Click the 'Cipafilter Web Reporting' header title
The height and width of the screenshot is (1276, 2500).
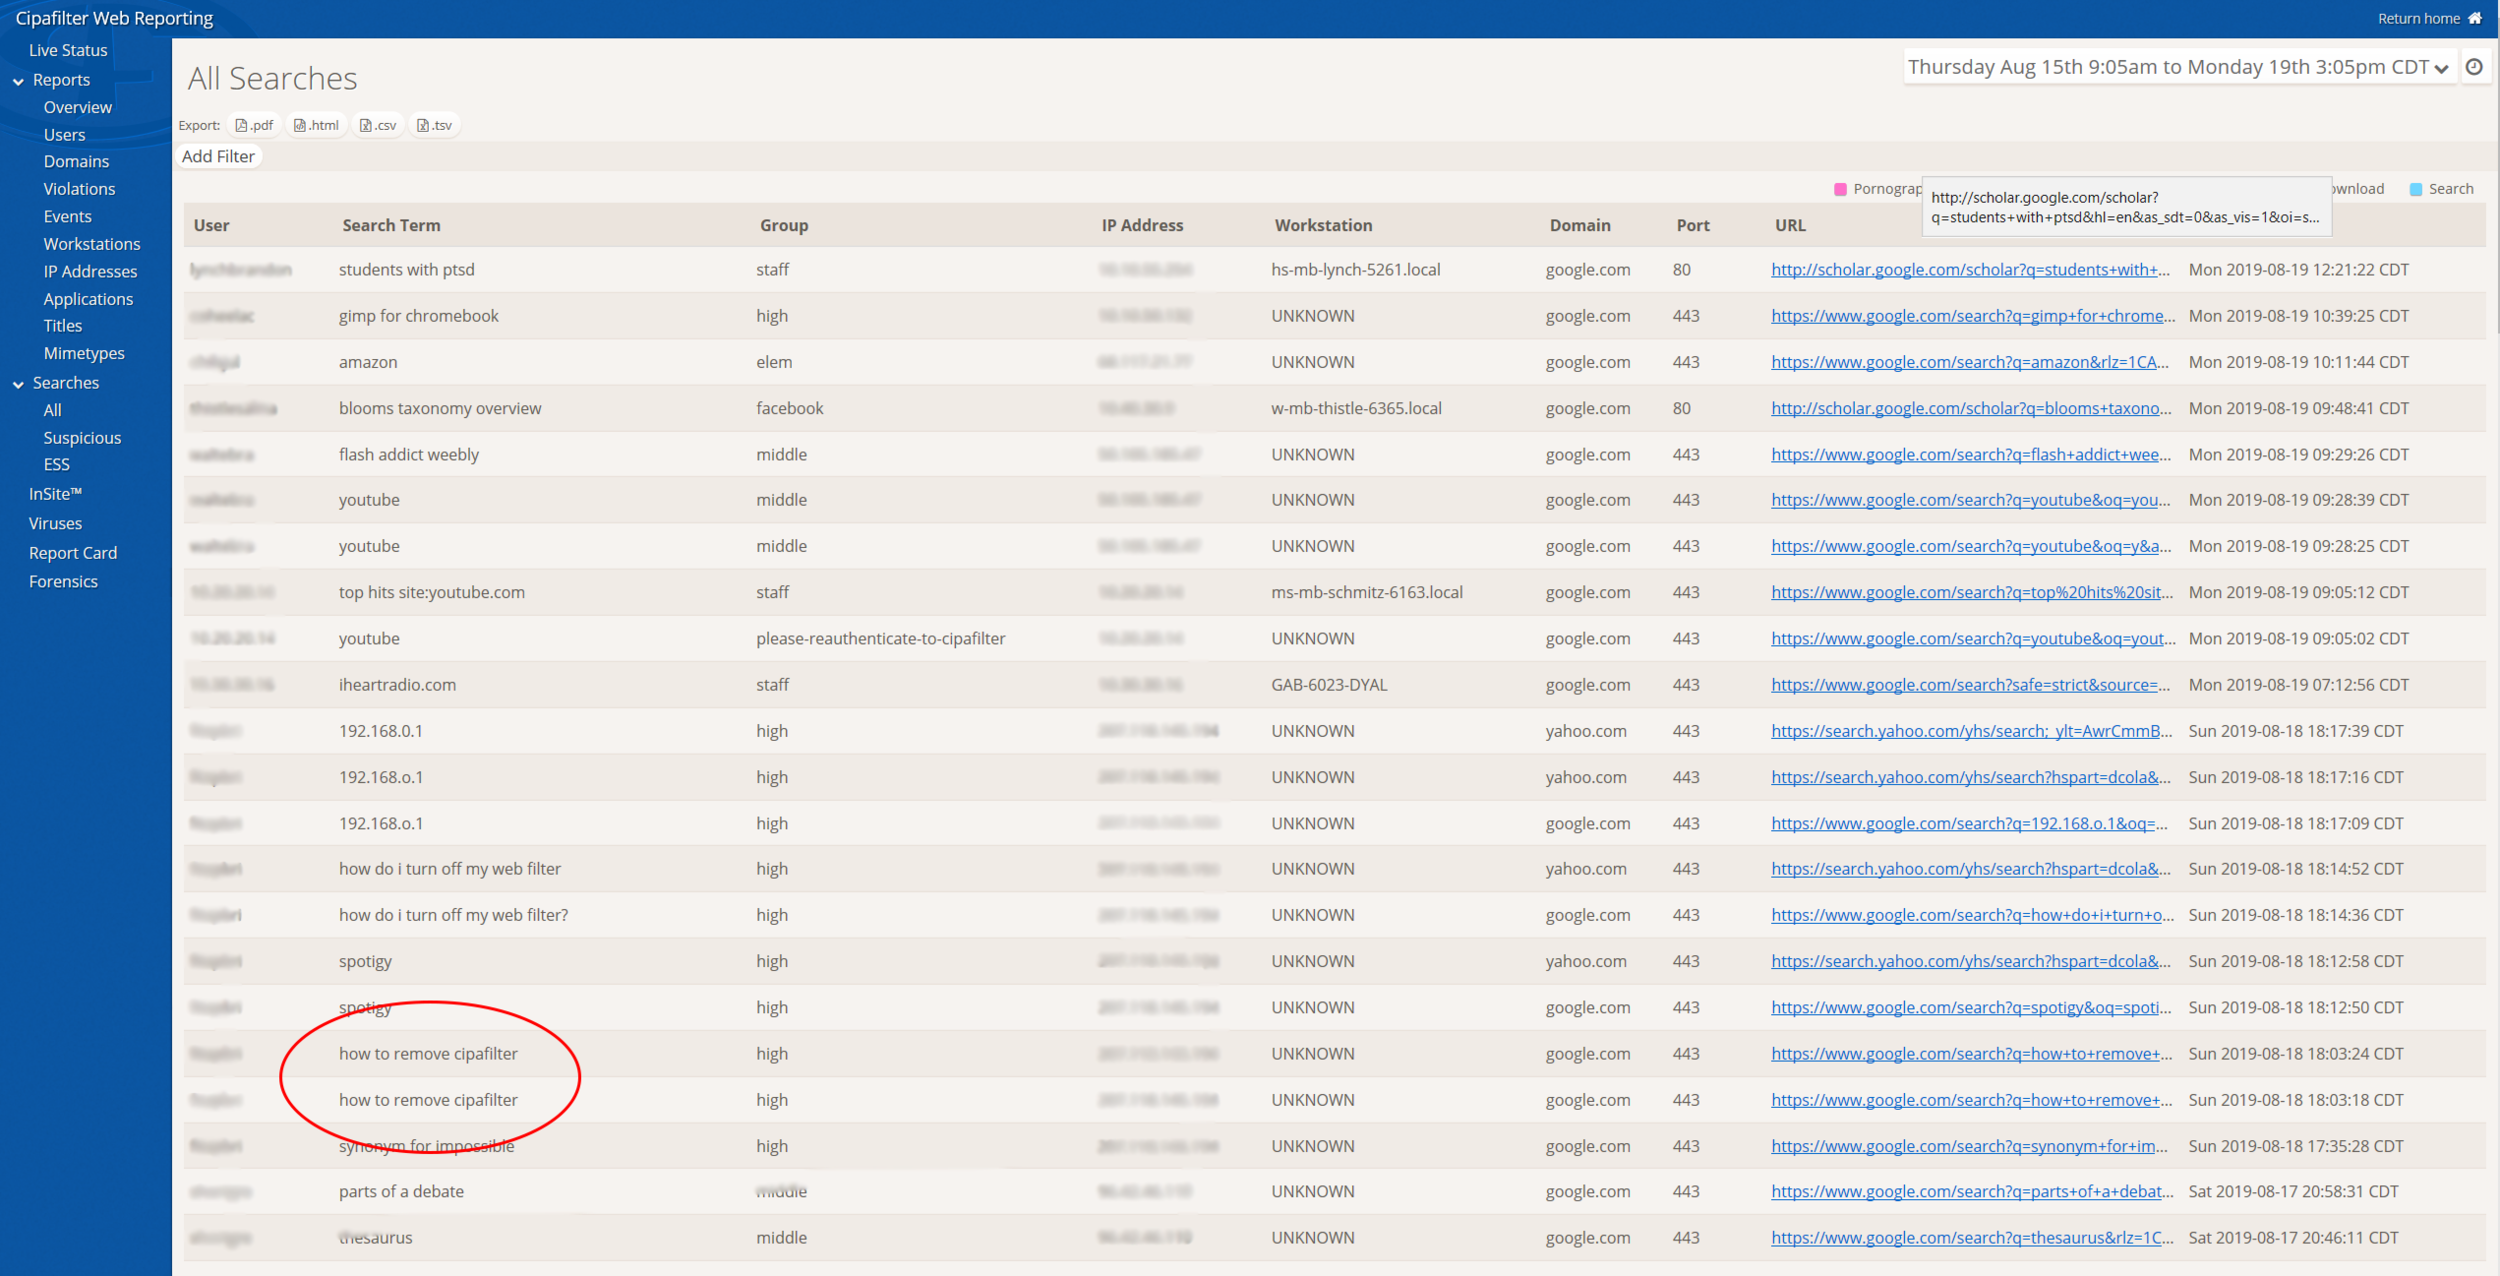[114, 18]
